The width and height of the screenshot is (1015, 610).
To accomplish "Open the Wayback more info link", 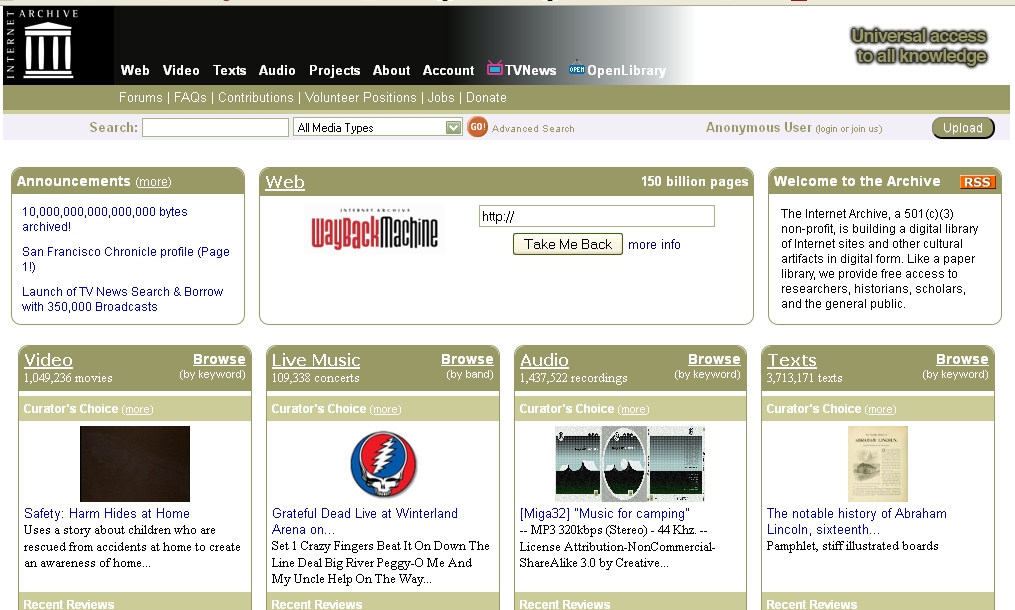I will pyautogui.click(x=654, y=245).
